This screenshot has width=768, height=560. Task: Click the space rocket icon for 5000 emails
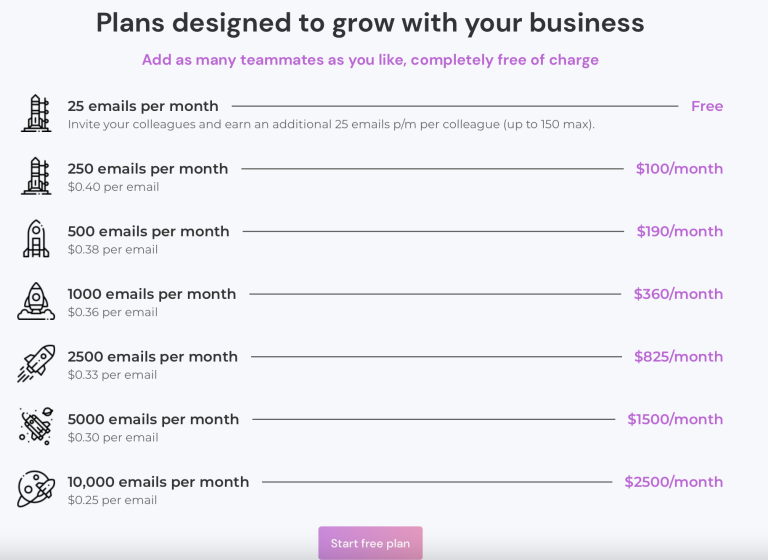tap(36, 426)
